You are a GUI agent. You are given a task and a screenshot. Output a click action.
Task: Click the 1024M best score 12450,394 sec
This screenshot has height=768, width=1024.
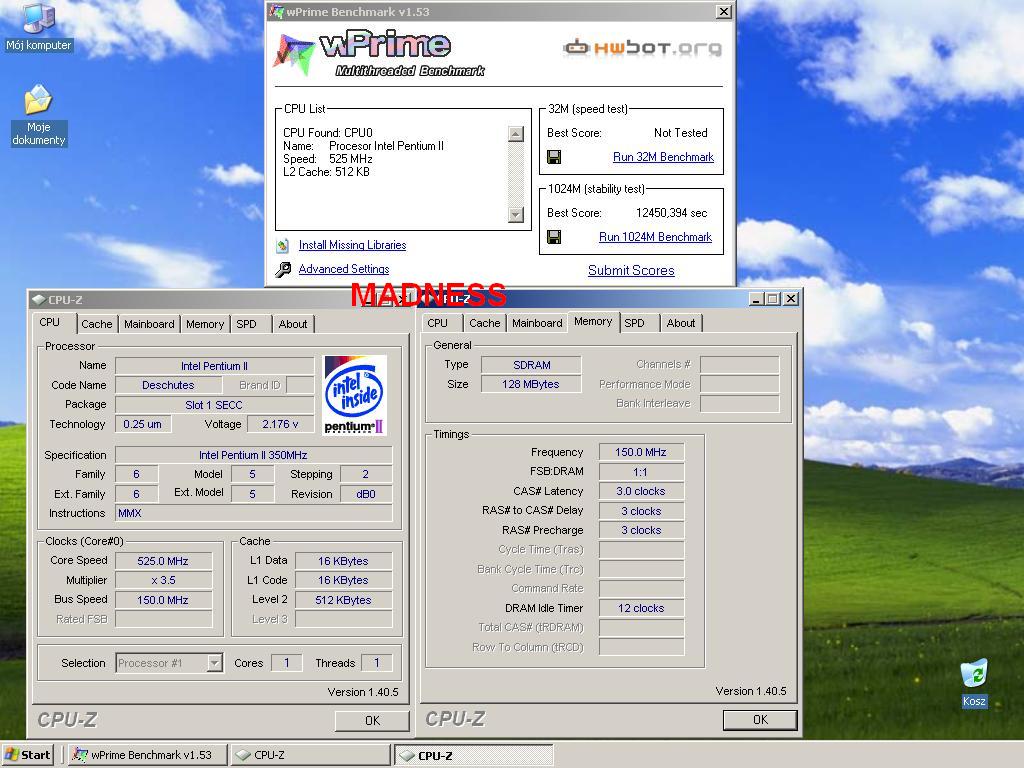click(x=671, y=213)
